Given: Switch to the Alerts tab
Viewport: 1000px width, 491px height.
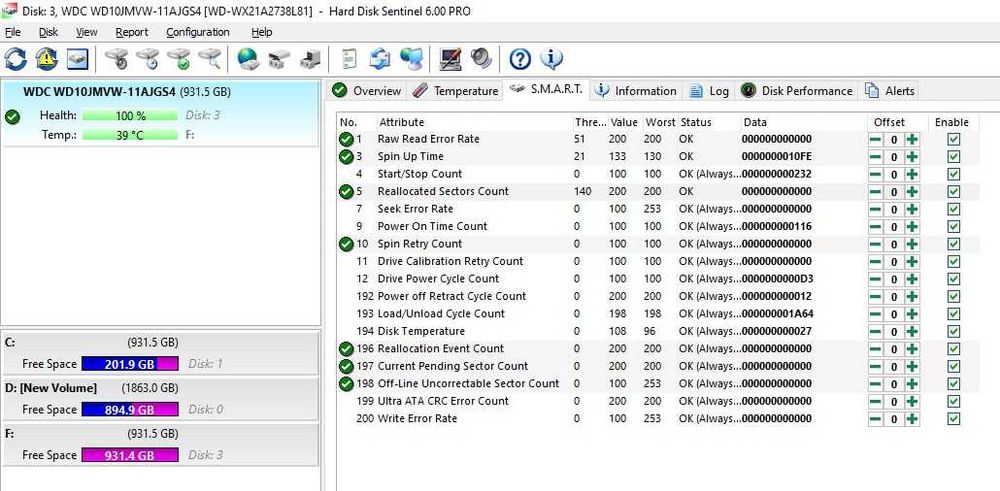Looking at the screenshot, I should tap(890, 91).
